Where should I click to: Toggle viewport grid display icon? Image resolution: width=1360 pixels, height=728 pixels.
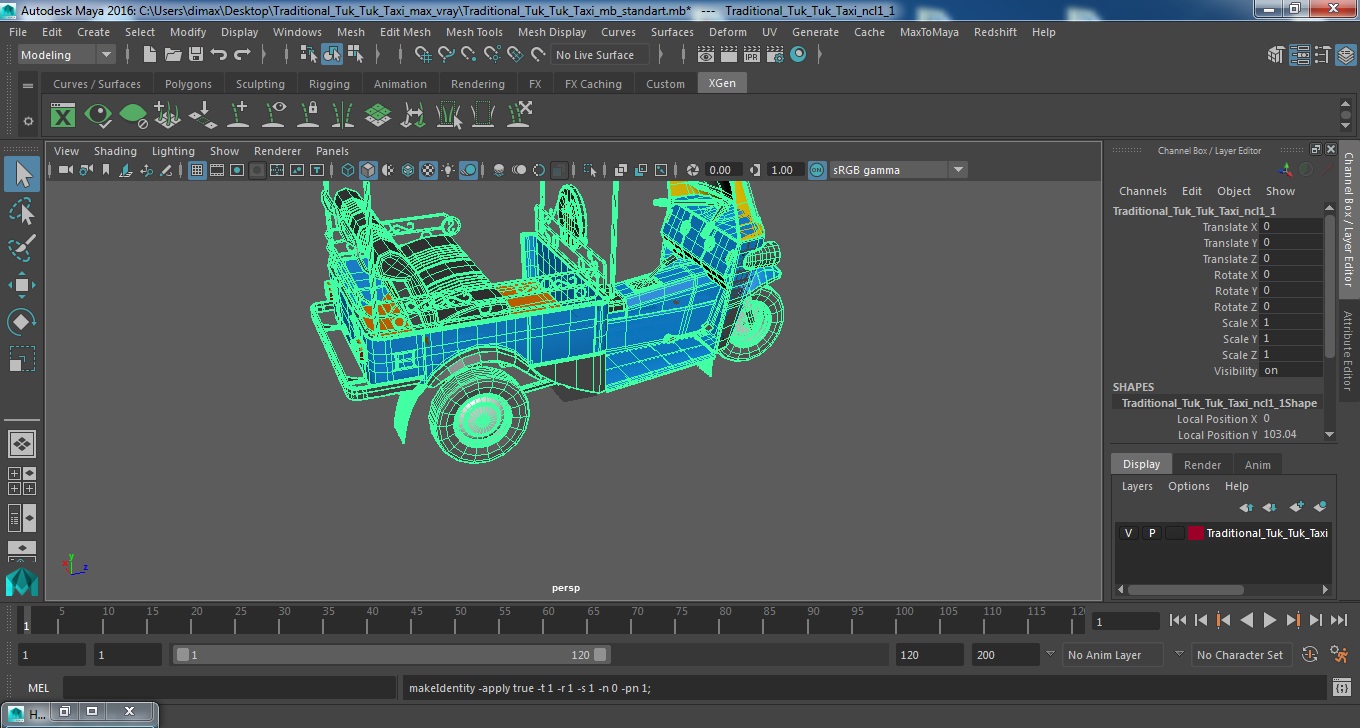click(197, 170)
